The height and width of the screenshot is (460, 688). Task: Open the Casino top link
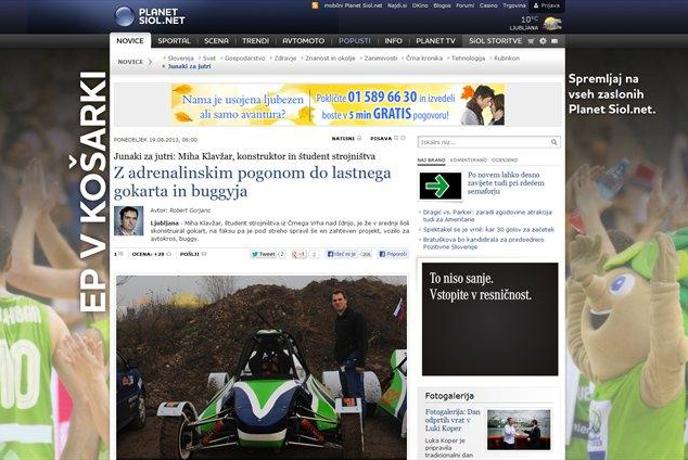(488, 6)
